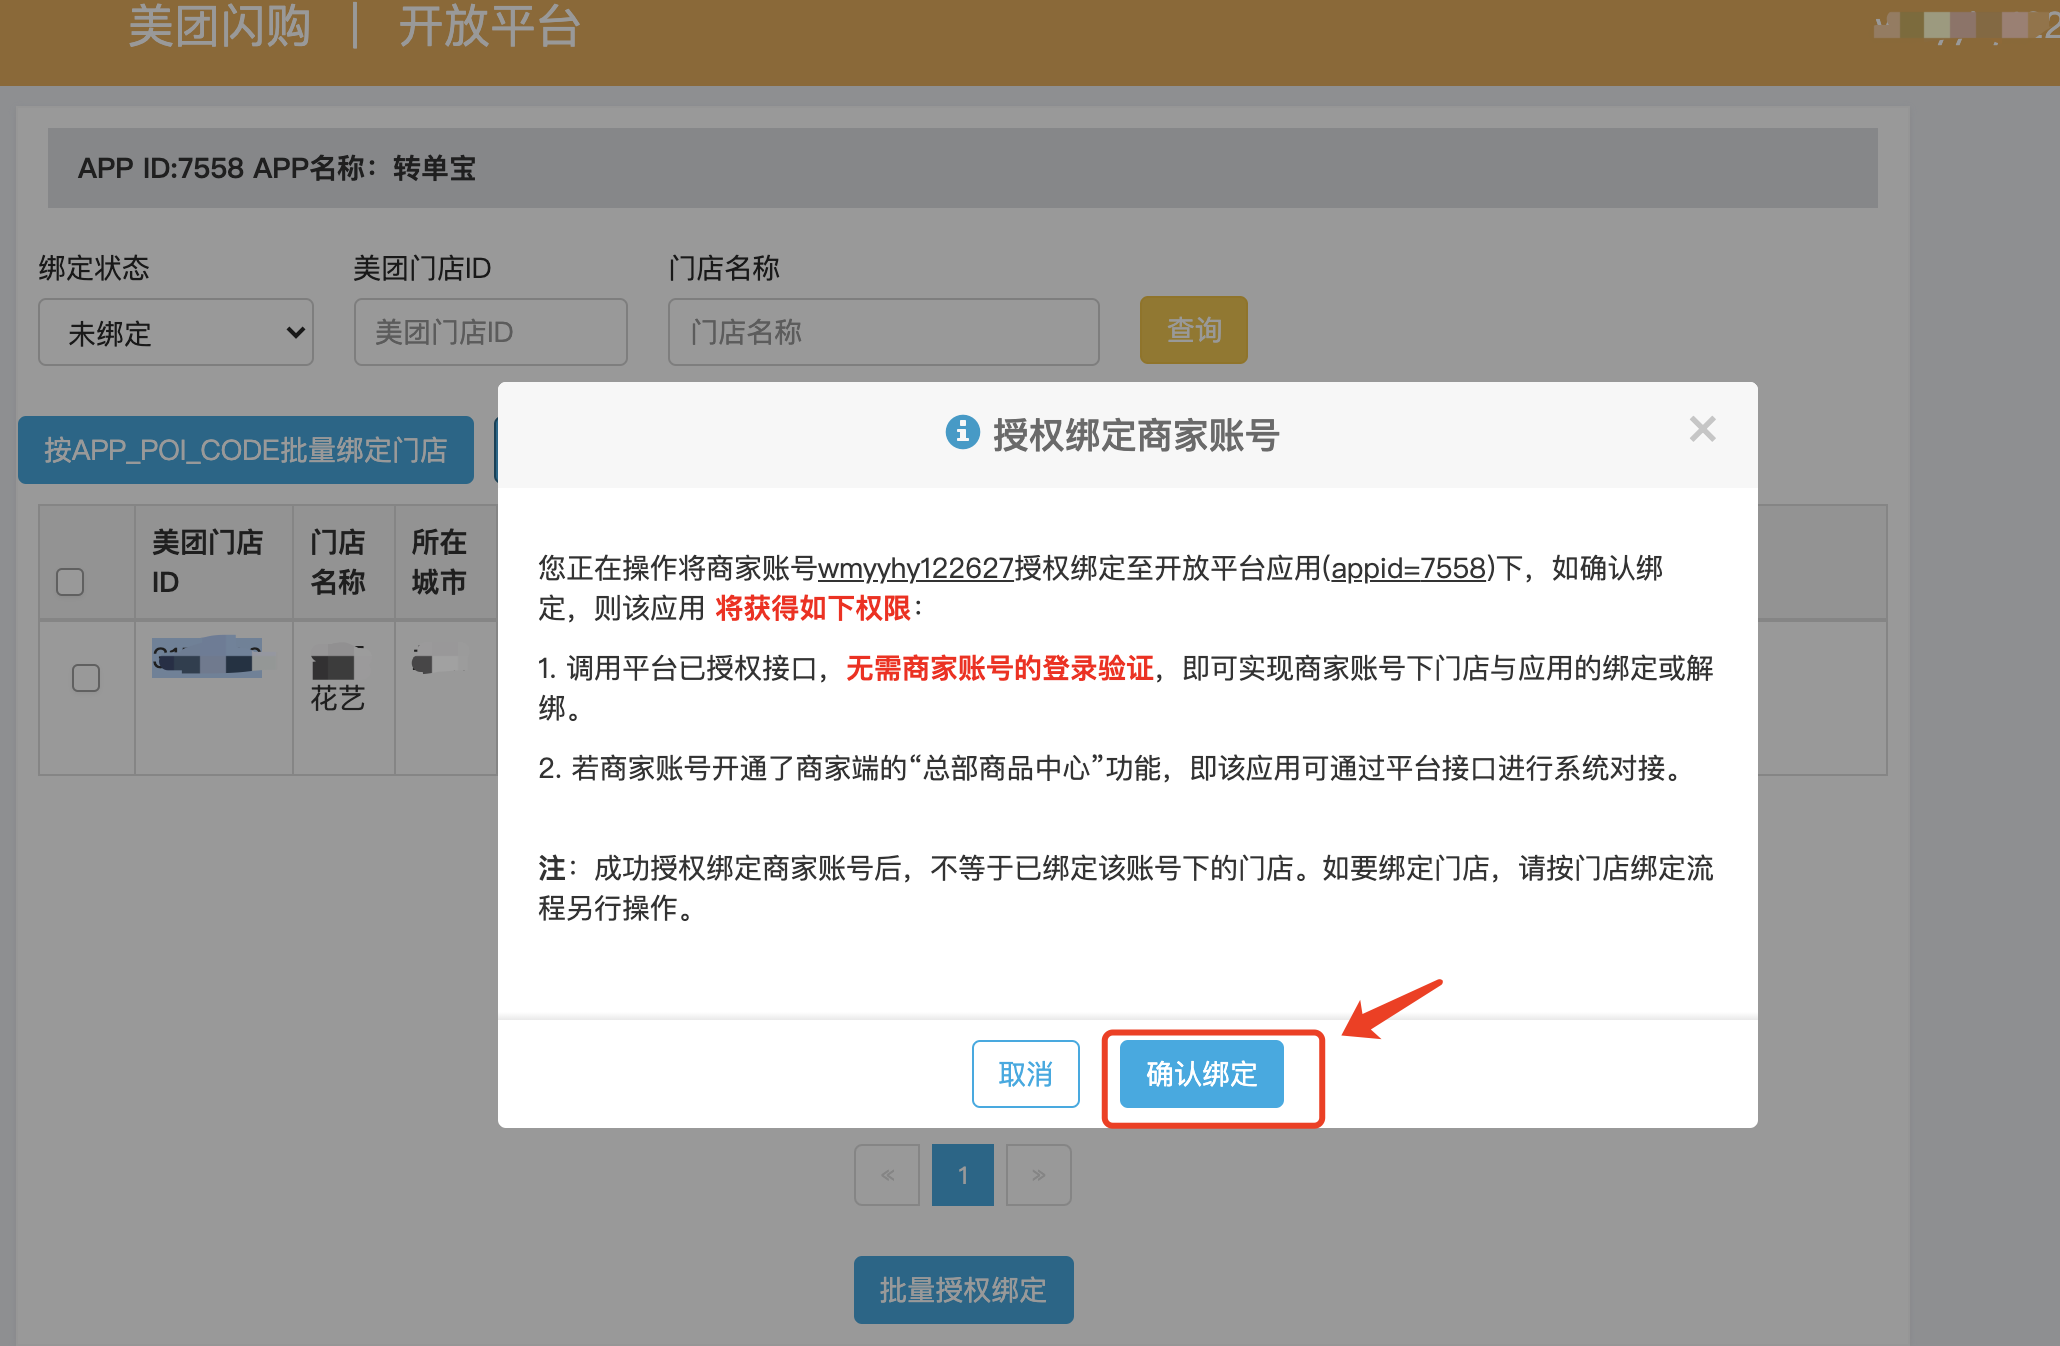Click the 批量授权绑定 button
Image resolution: width=2060 pixels, height=1346 pixels.
coord(963,1290)
